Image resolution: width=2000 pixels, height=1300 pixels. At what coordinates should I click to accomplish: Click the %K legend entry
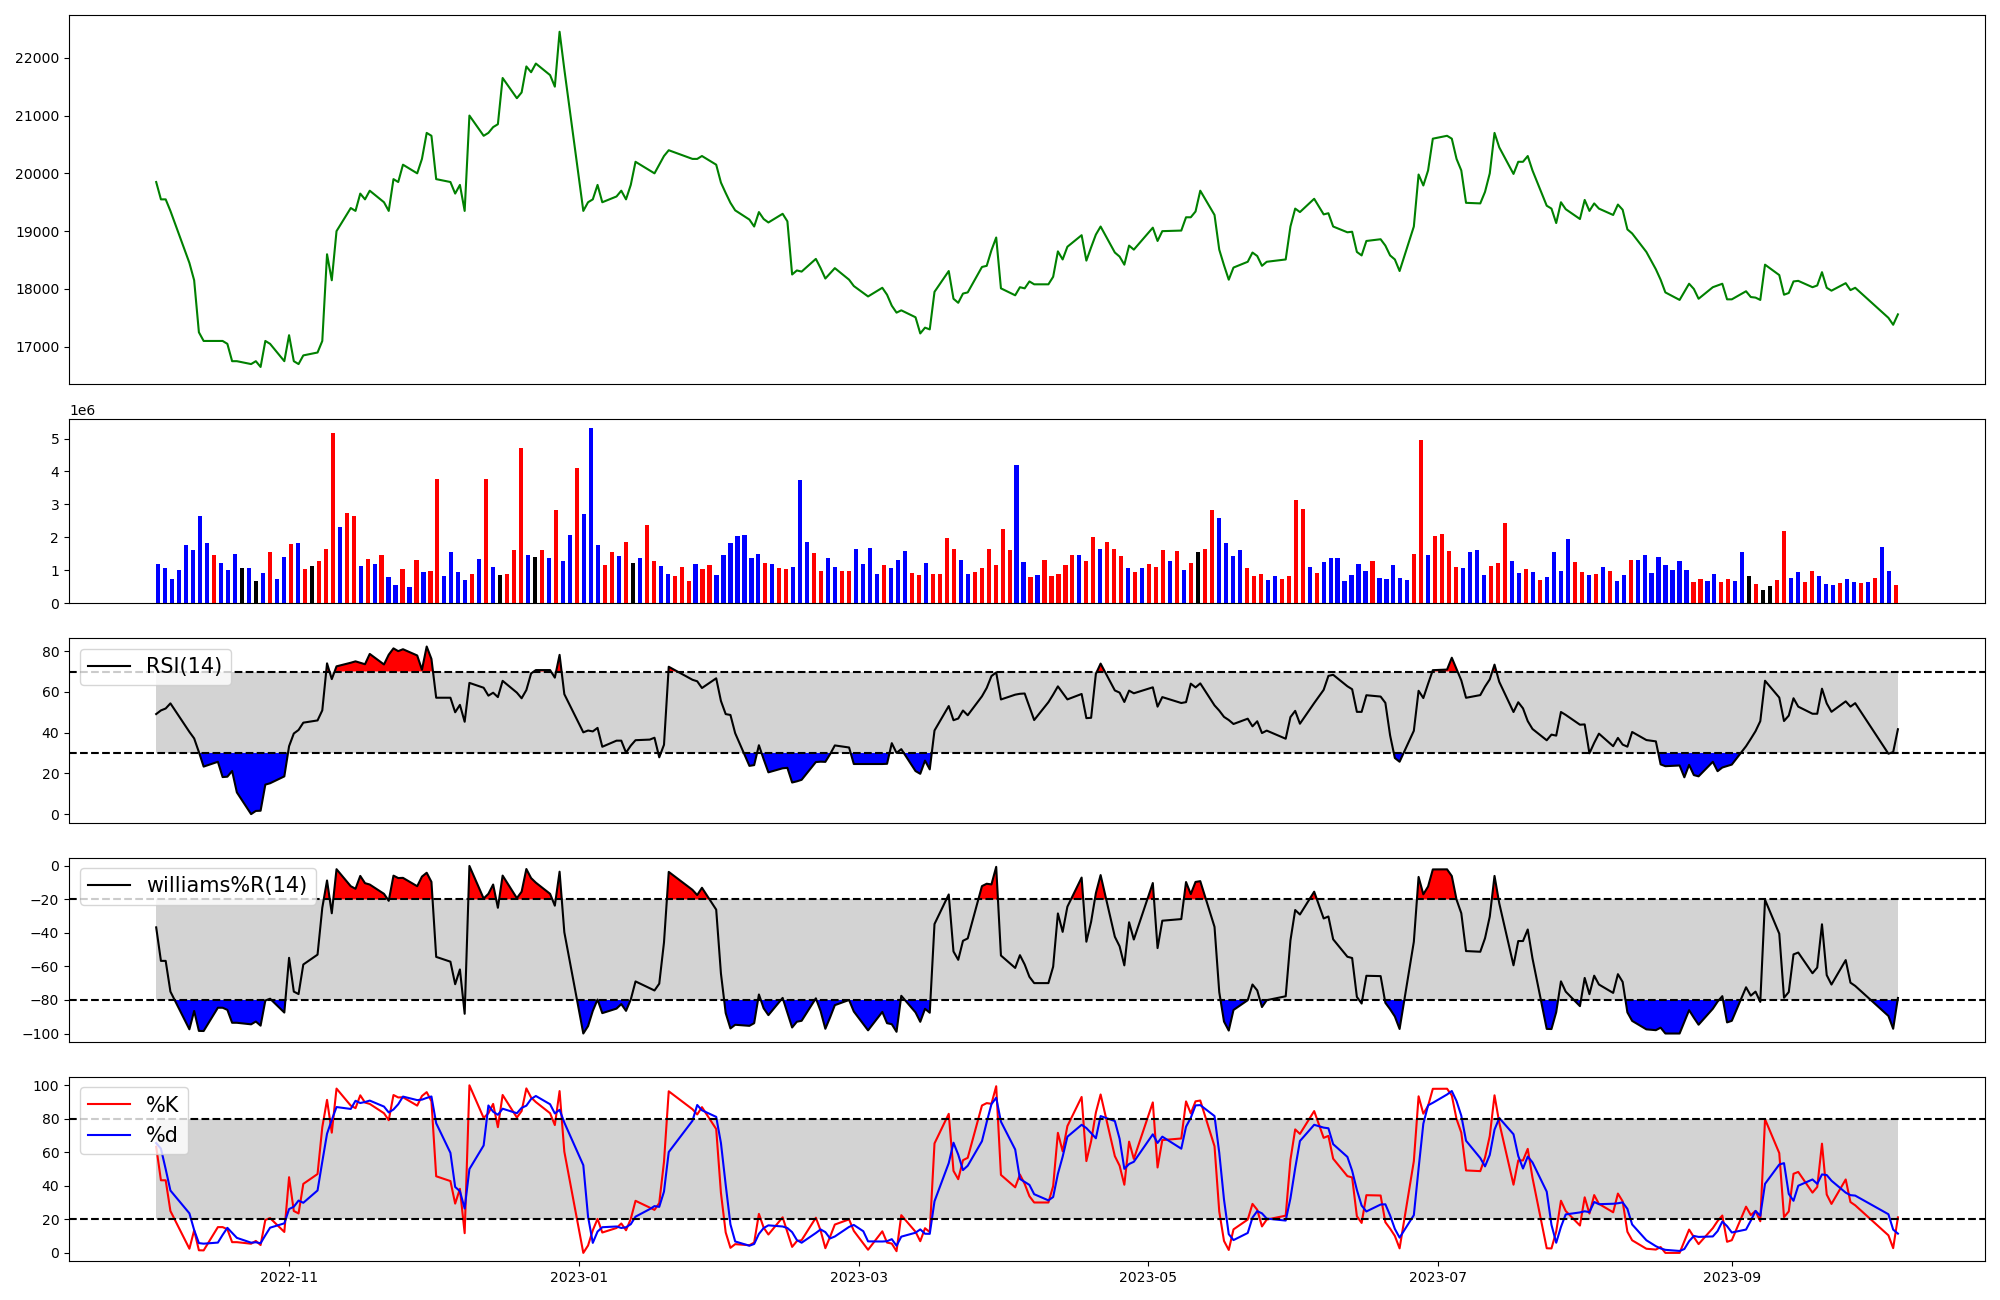(x=162, y=1104)
